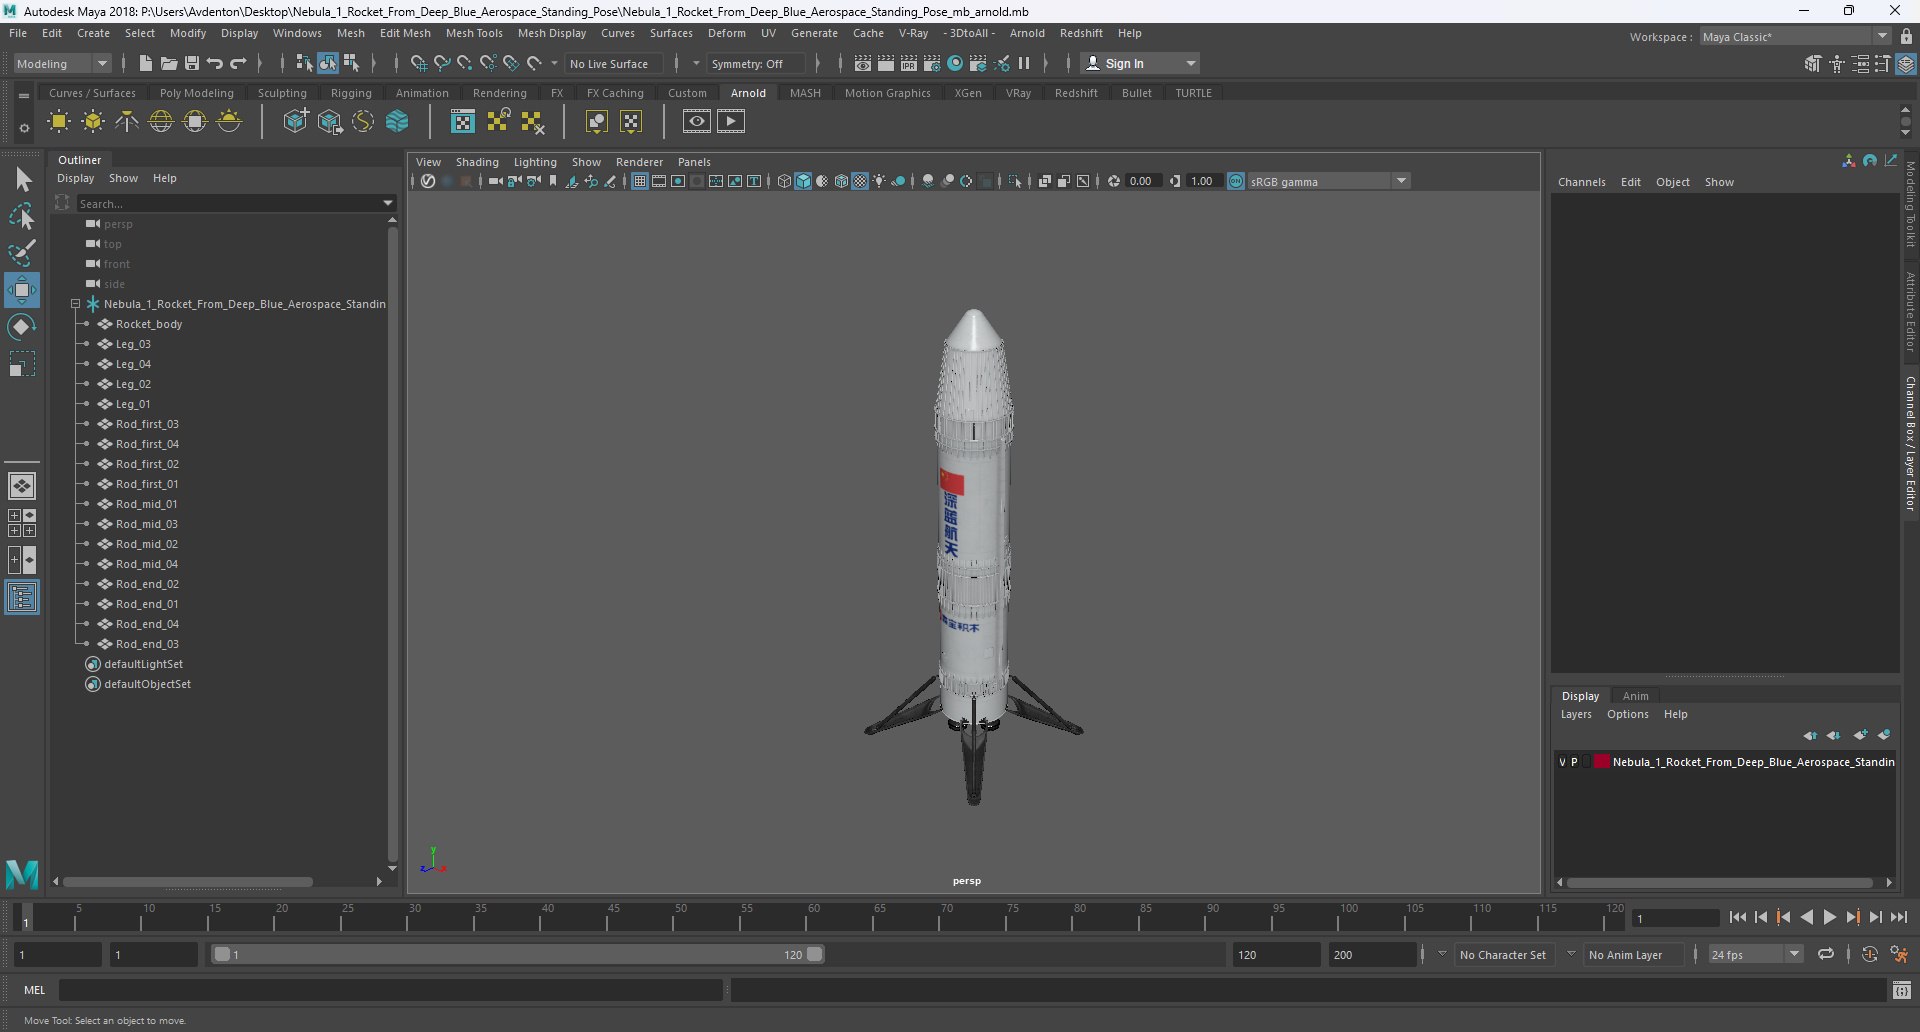Switch to the Rigging shelf tab
The image size is (1920, 1032).
click(351, 93)
